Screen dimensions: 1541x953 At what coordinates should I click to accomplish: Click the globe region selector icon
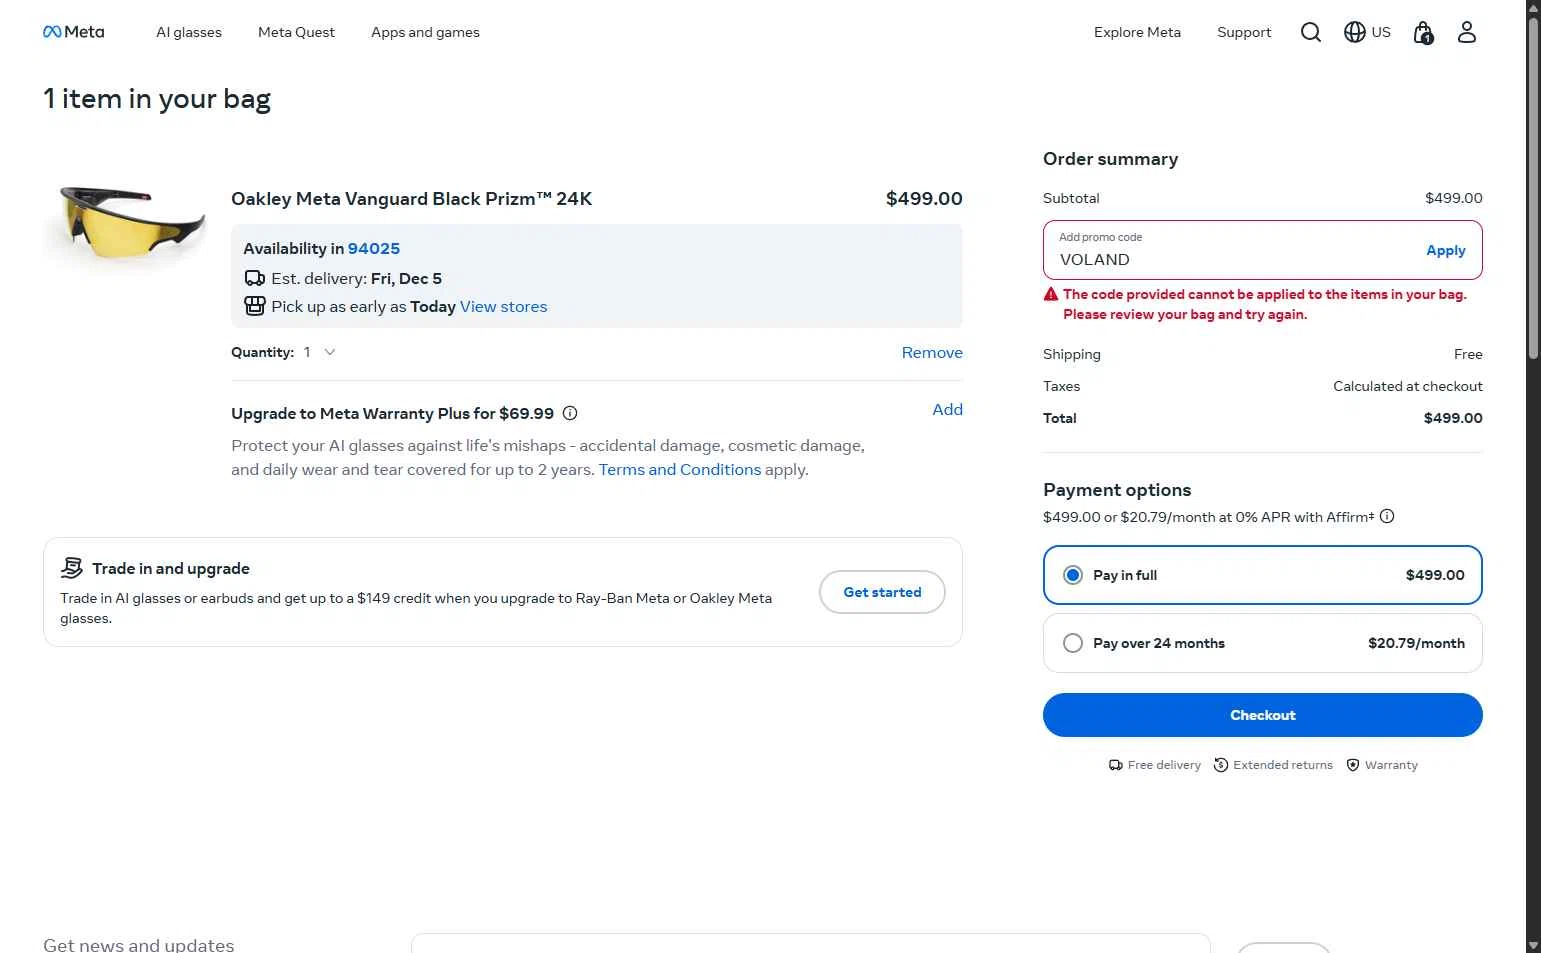tap(1355, 32)
